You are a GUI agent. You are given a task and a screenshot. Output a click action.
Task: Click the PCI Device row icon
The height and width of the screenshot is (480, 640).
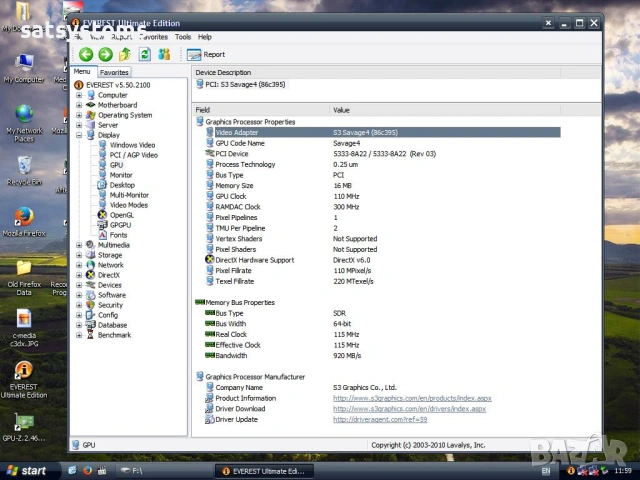209,153
